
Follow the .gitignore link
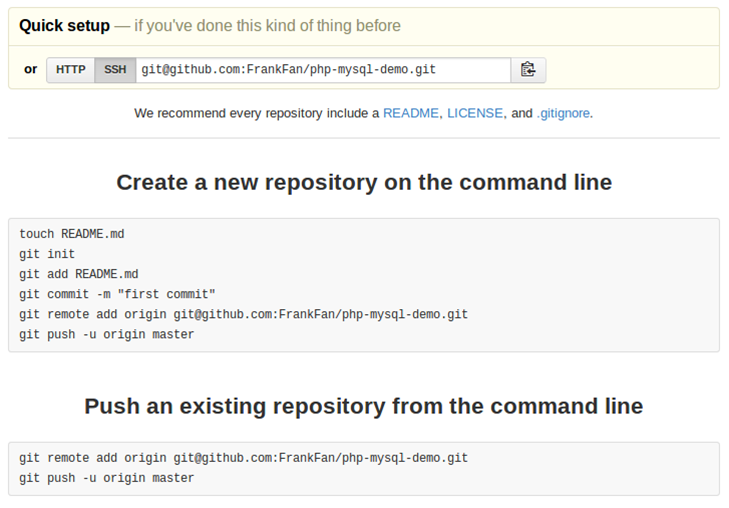563,114
